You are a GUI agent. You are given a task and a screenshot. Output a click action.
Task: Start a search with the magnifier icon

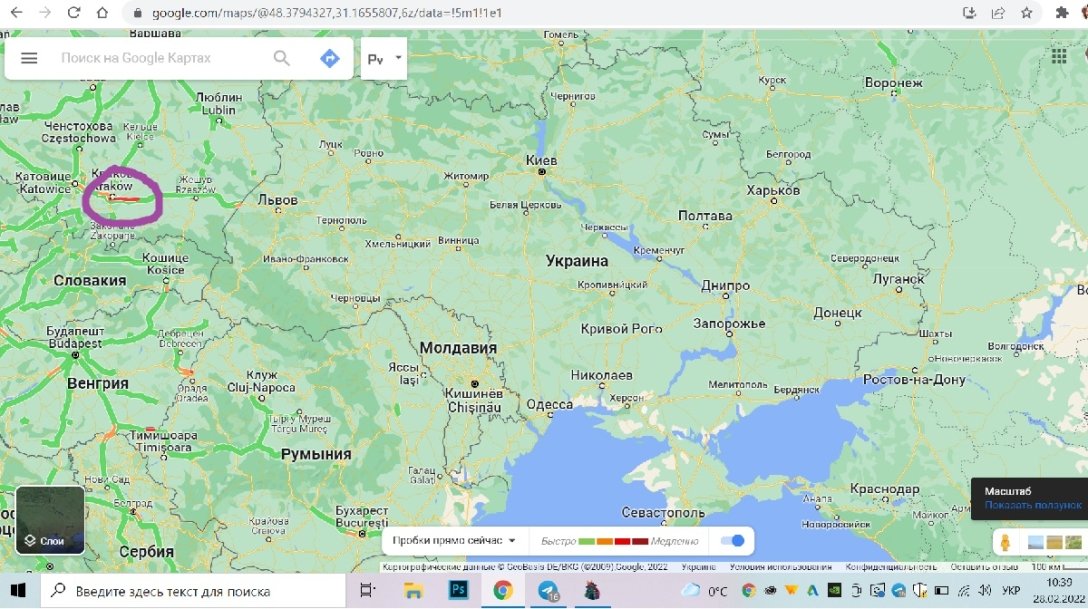(281, 58)
